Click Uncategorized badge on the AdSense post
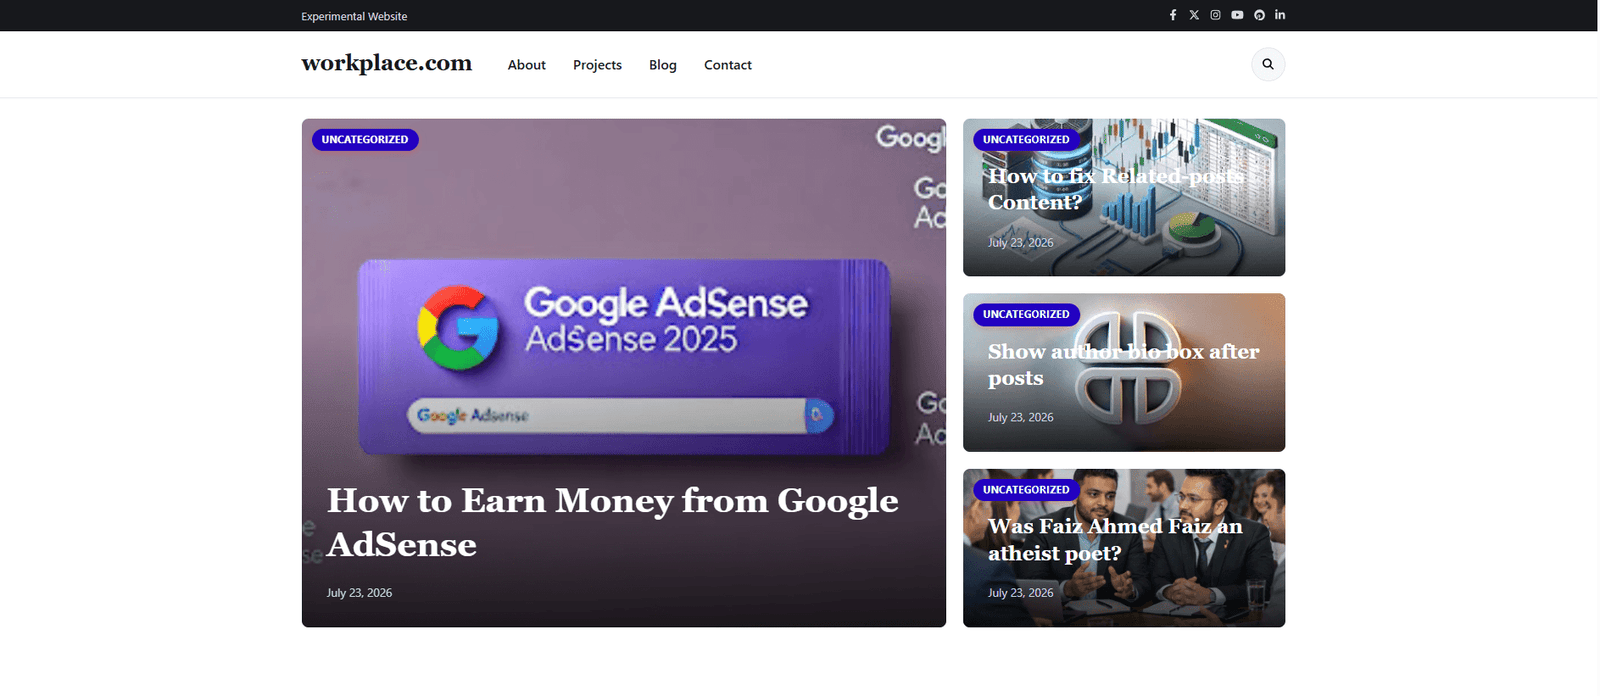This screenshot has height=696, width=1600. coord(365,140)
